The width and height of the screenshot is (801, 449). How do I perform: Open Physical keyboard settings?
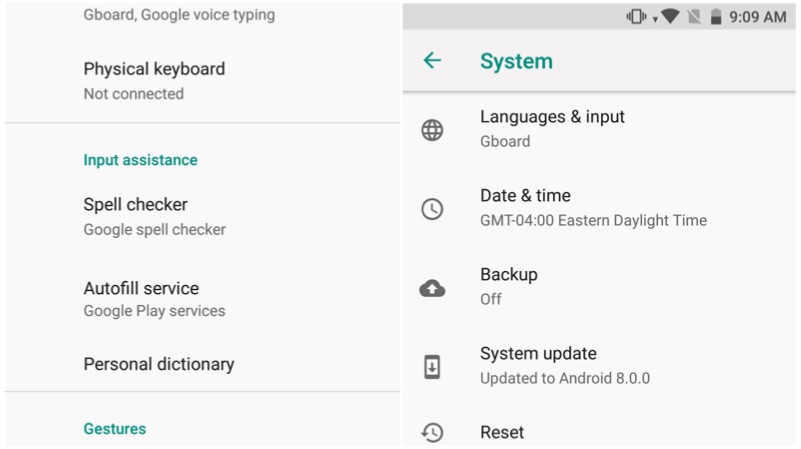(x=154, y=80)
